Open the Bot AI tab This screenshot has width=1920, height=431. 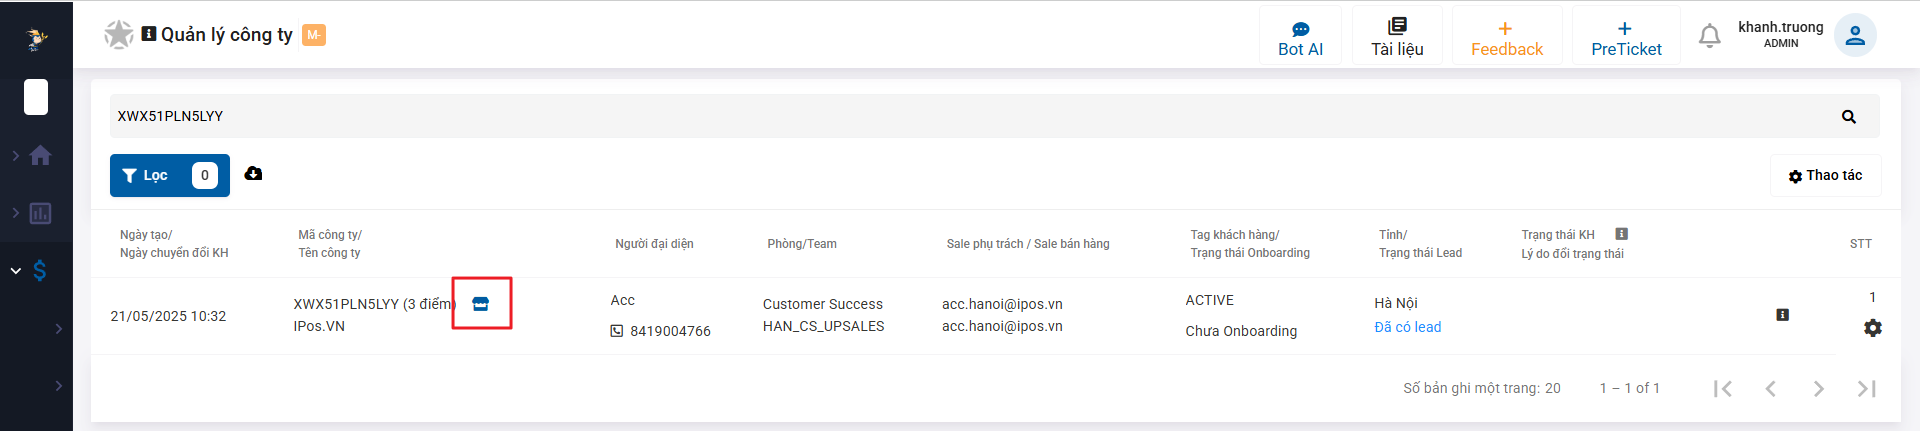pyautogui.click(x=1300, y=36)
